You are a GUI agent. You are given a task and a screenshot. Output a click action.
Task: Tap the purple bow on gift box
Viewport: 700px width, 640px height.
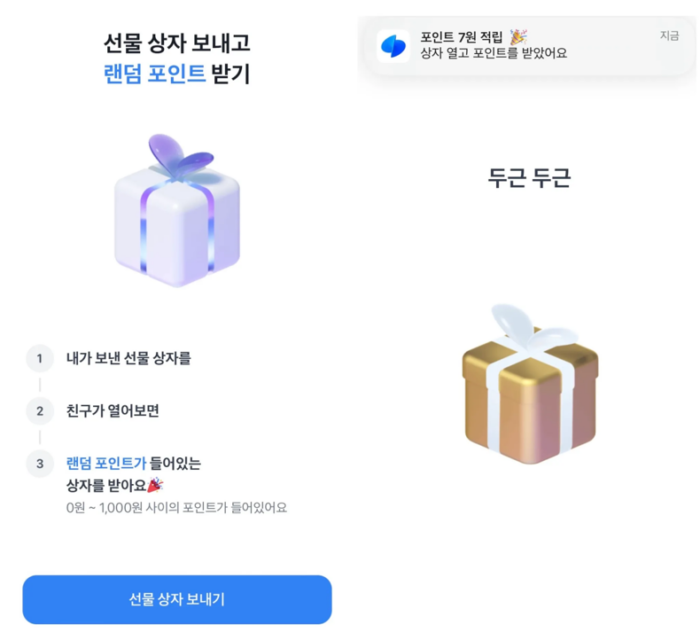click(181, 155)
